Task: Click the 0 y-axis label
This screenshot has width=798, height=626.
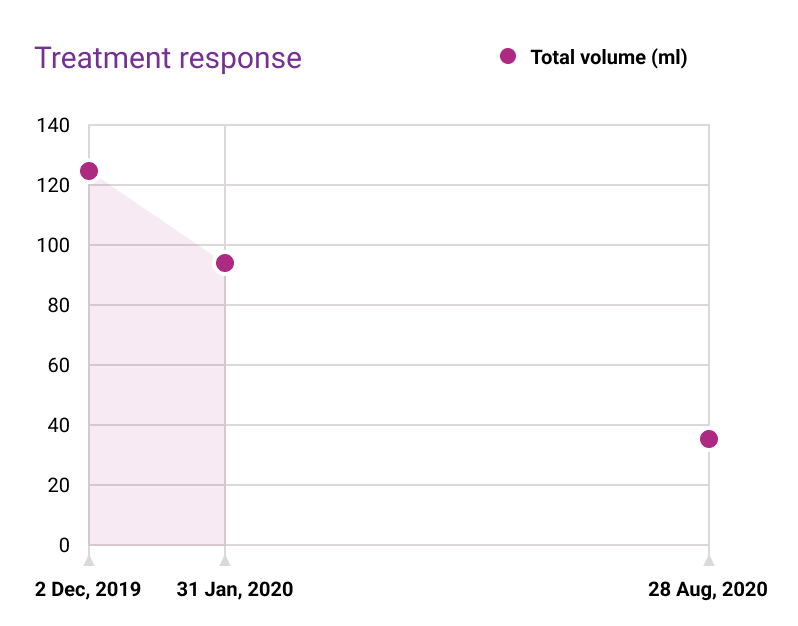Action: (x=64, y=546)
